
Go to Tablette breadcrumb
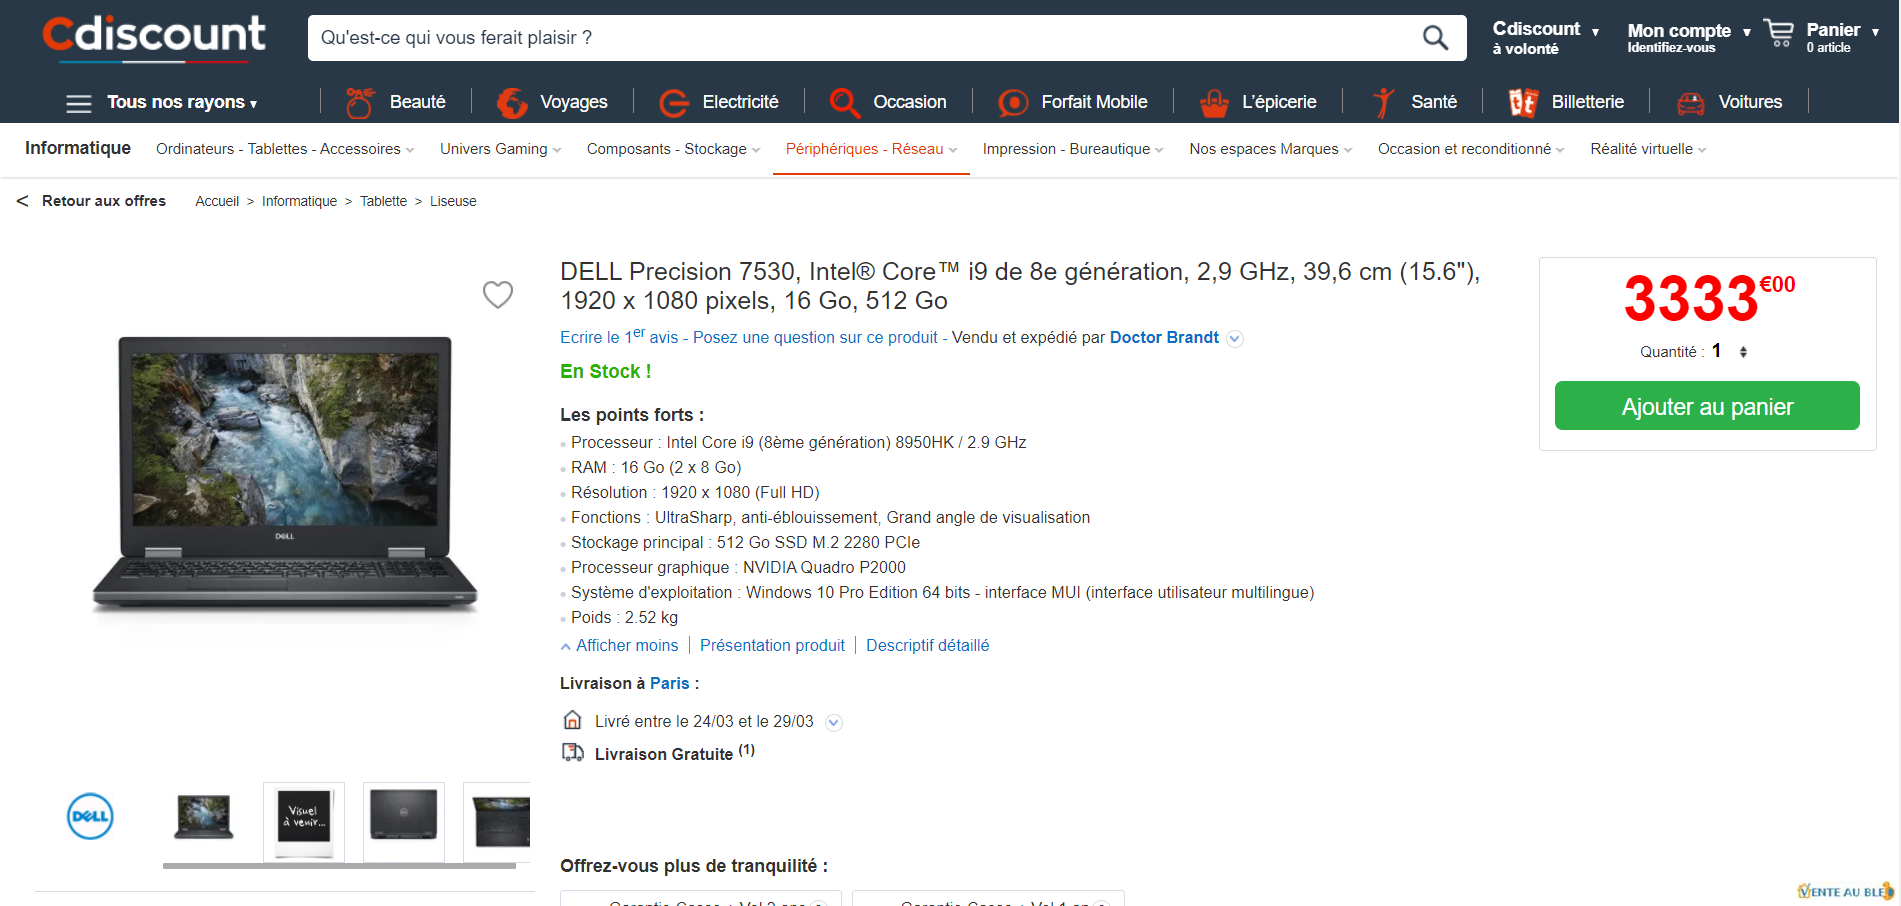coord(383,202)
